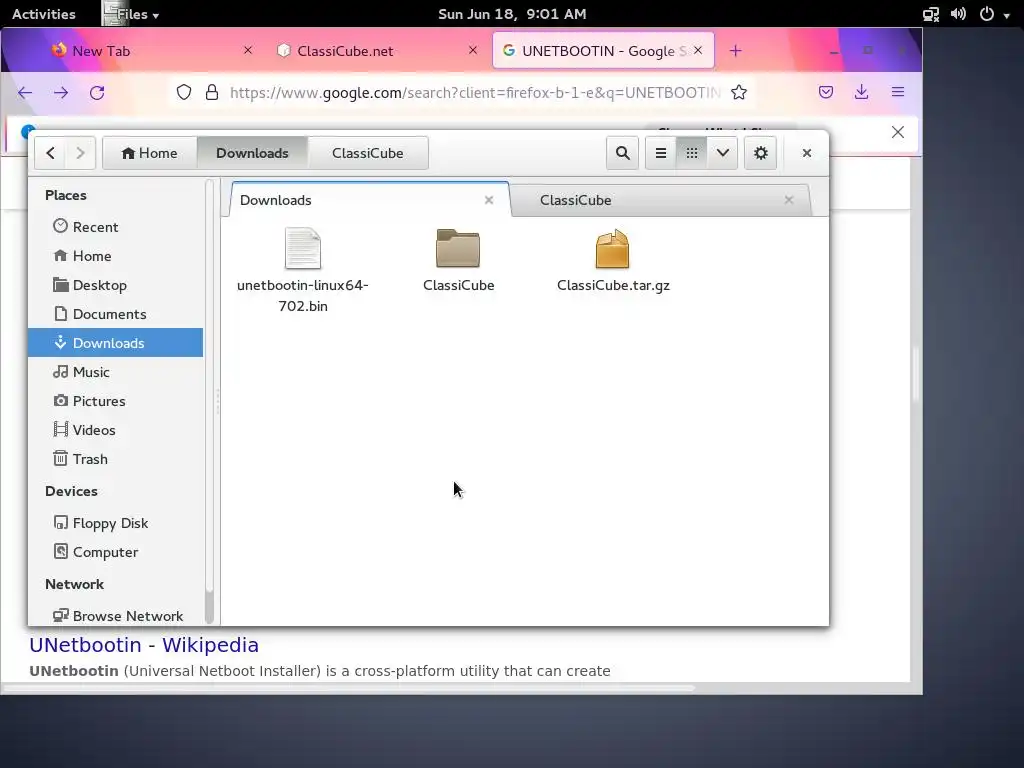Select Downloads in path bar

click(x=252, y=153)
